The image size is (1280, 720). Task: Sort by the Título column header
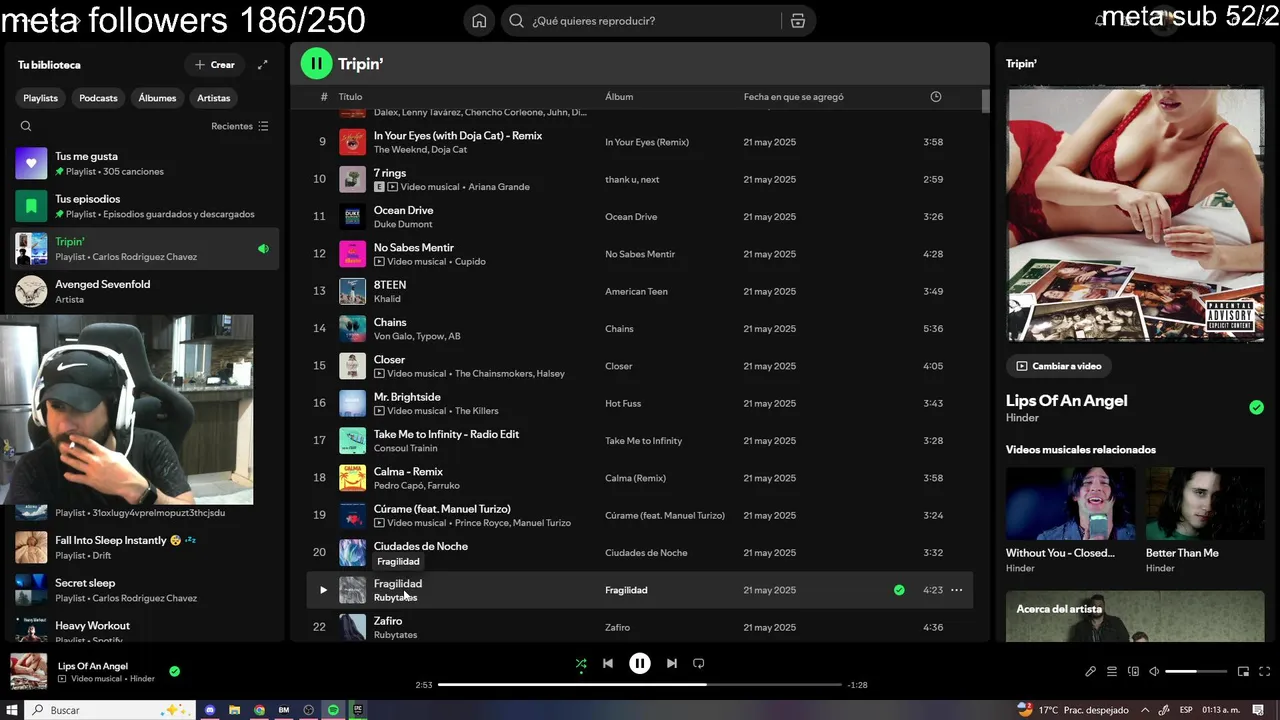[350, 97]
